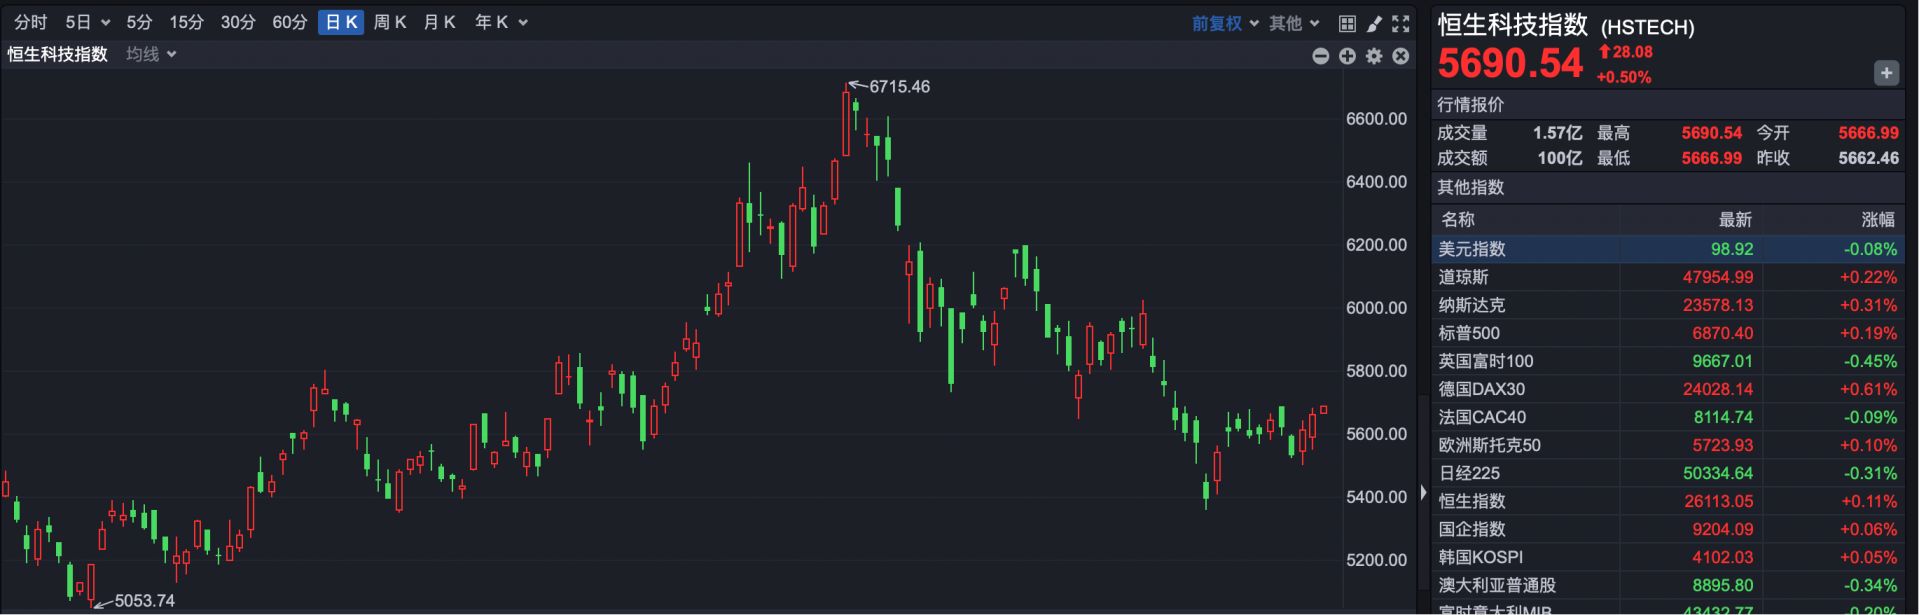This screenshot has height=615, width=1919.
Task: Open the multi-chart grid layout icon
Action: click(1347, 23)
